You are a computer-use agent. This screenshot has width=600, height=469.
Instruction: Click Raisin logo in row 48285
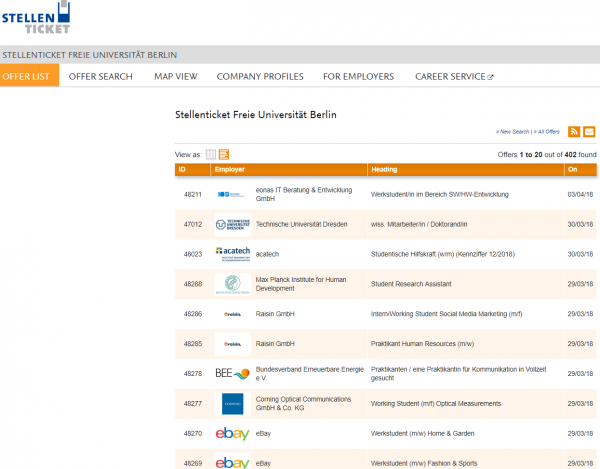pos(233,344)
